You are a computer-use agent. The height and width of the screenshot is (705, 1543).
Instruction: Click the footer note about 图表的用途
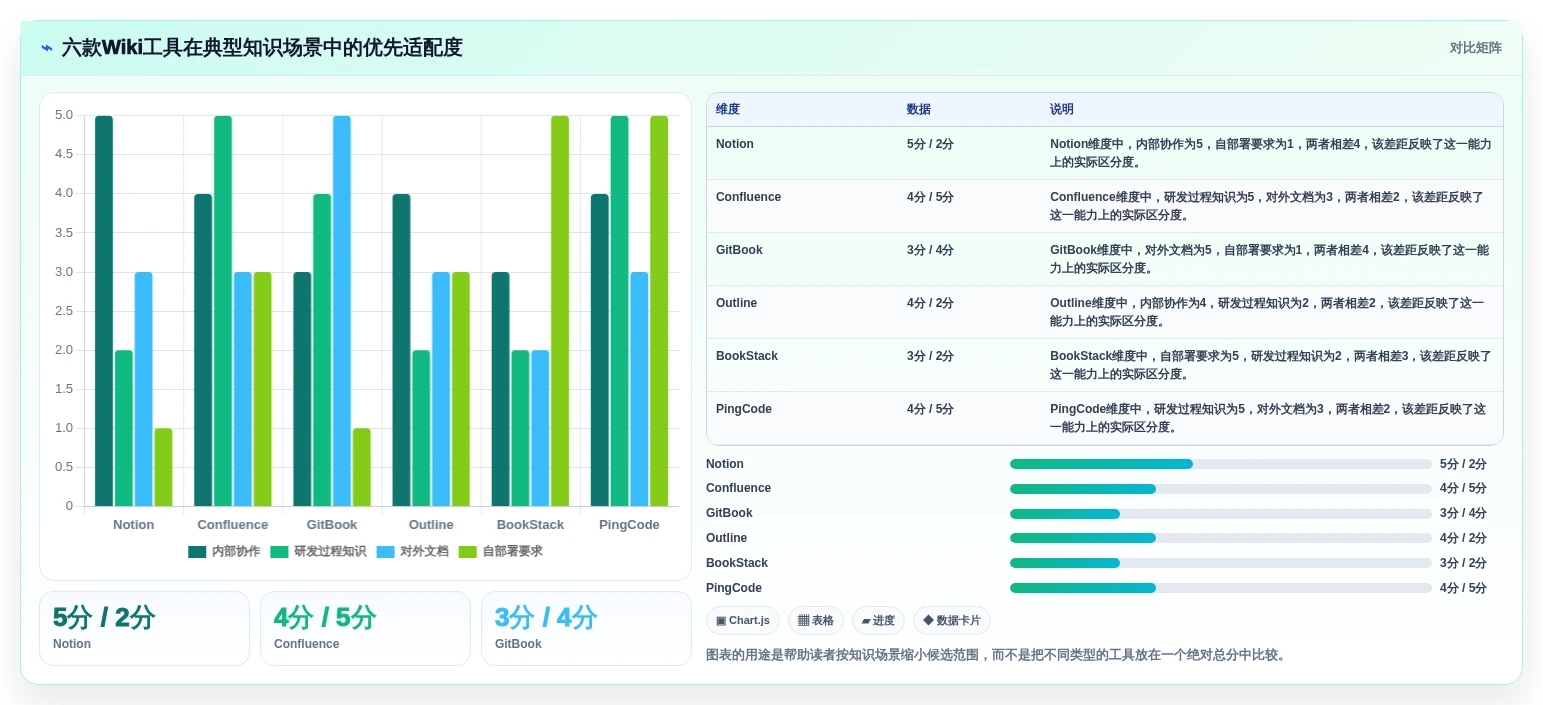pyautogui.click(x=996, y=655)
